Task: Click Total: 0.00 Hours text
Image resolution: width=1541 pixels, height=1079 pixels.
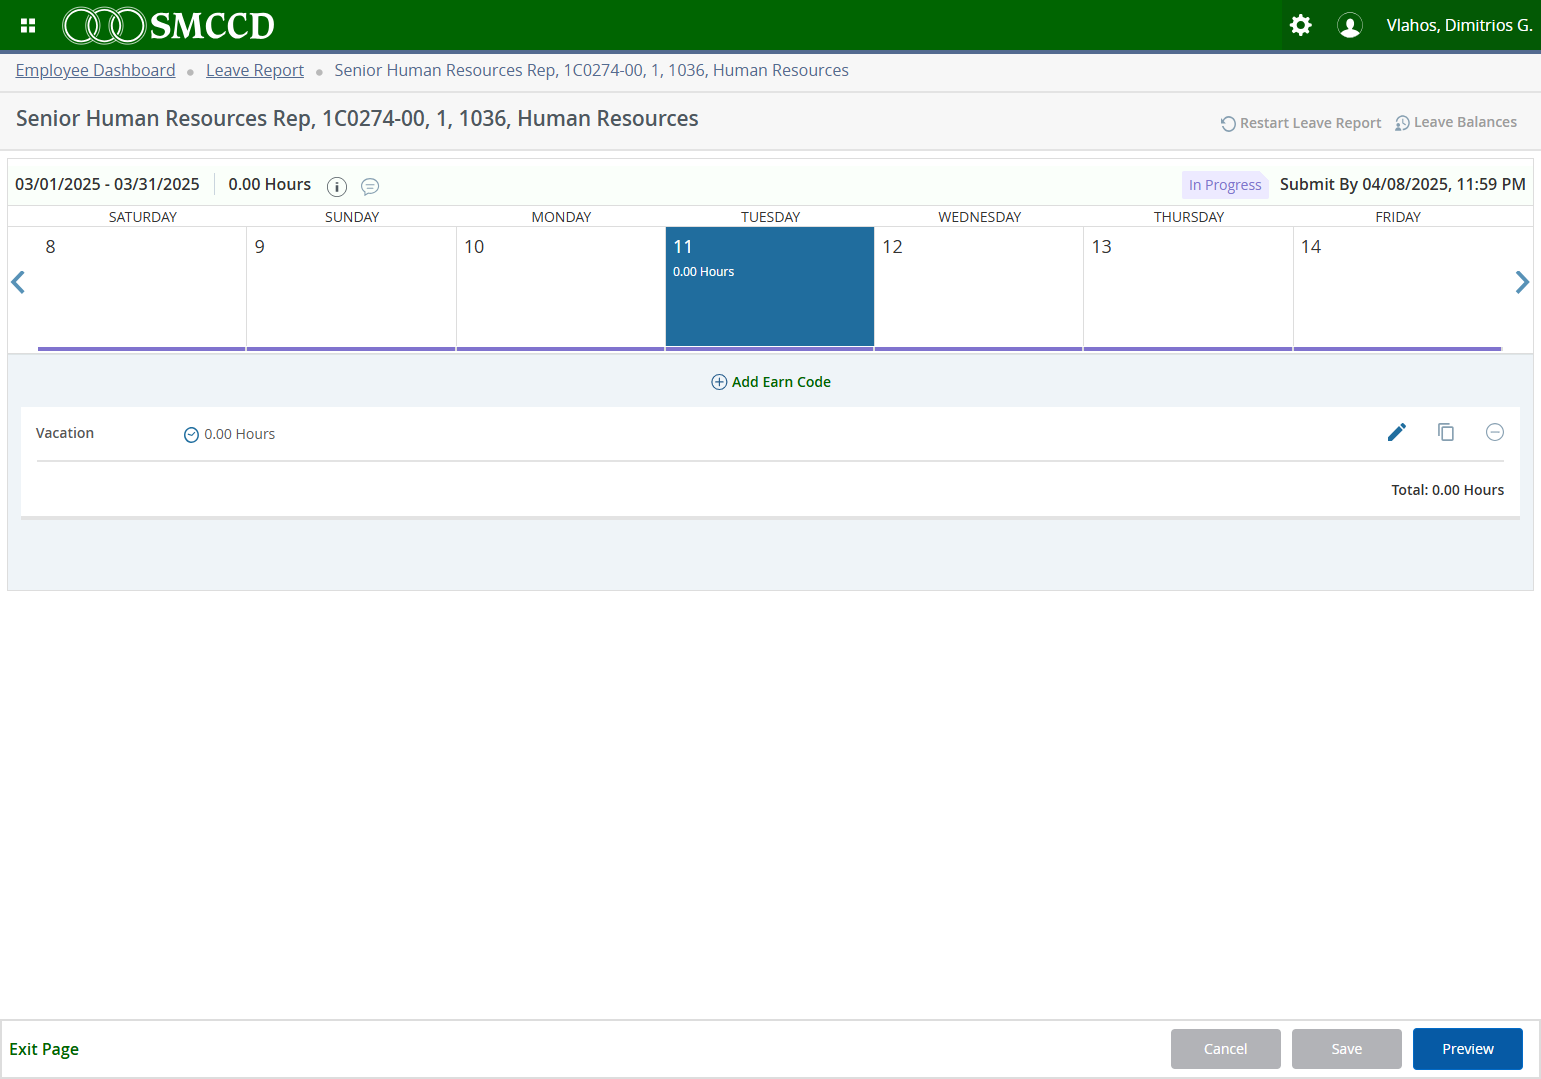Action: tap(1447, 490)
